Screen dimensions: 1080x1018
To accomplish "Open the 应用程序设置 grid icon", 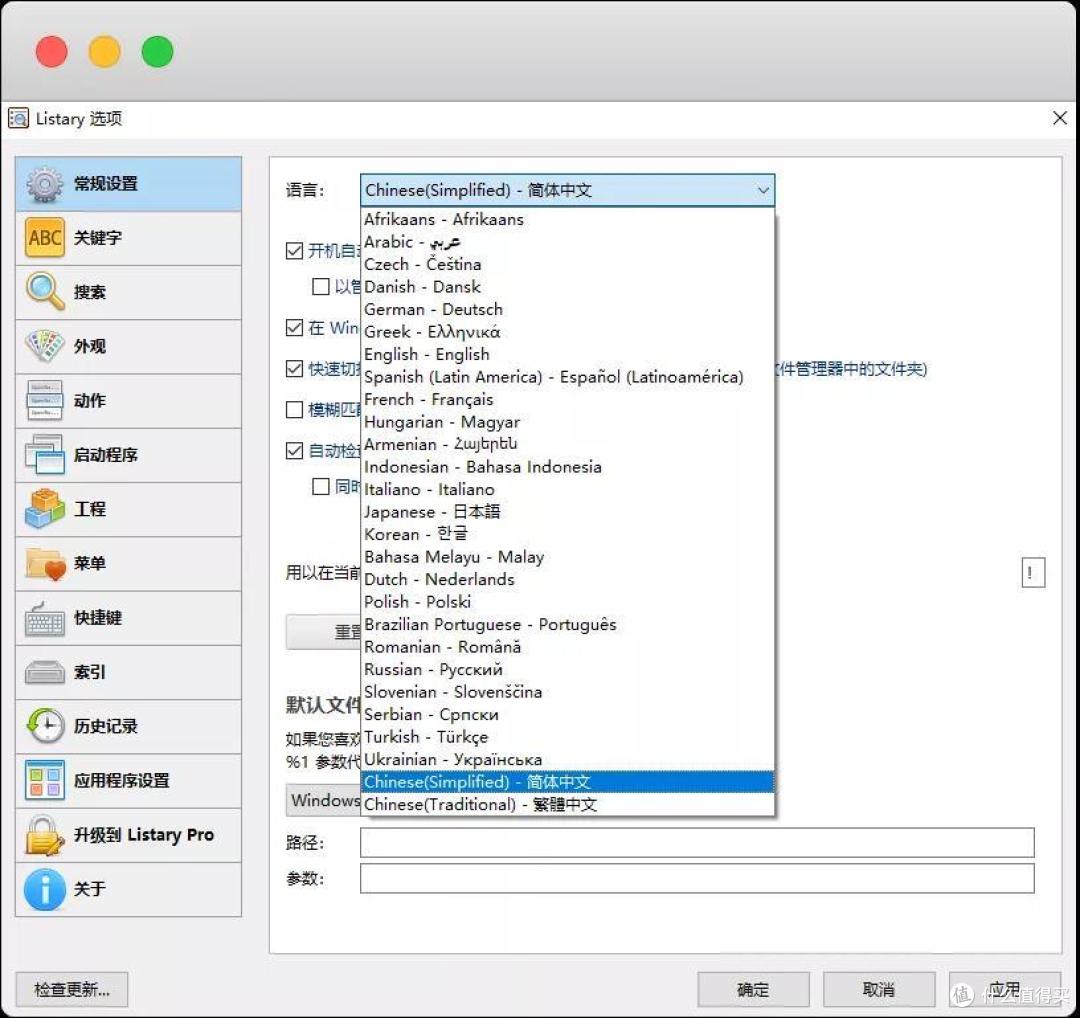I will pos(45,780).
